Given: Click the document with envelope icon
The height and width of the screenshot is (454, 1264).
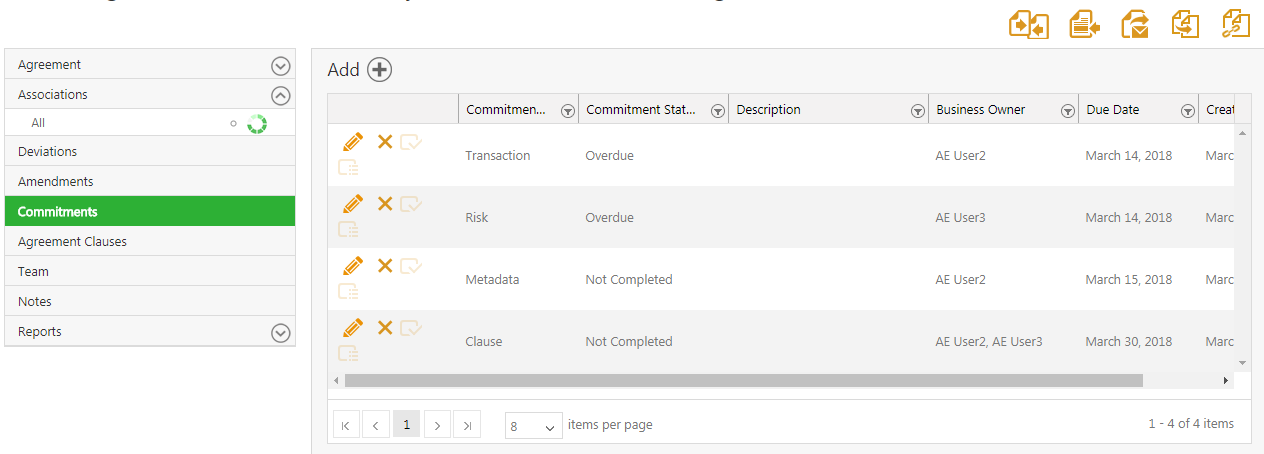Looking at the screenshot, I should pyautogui.click(x=1135, y=24).
